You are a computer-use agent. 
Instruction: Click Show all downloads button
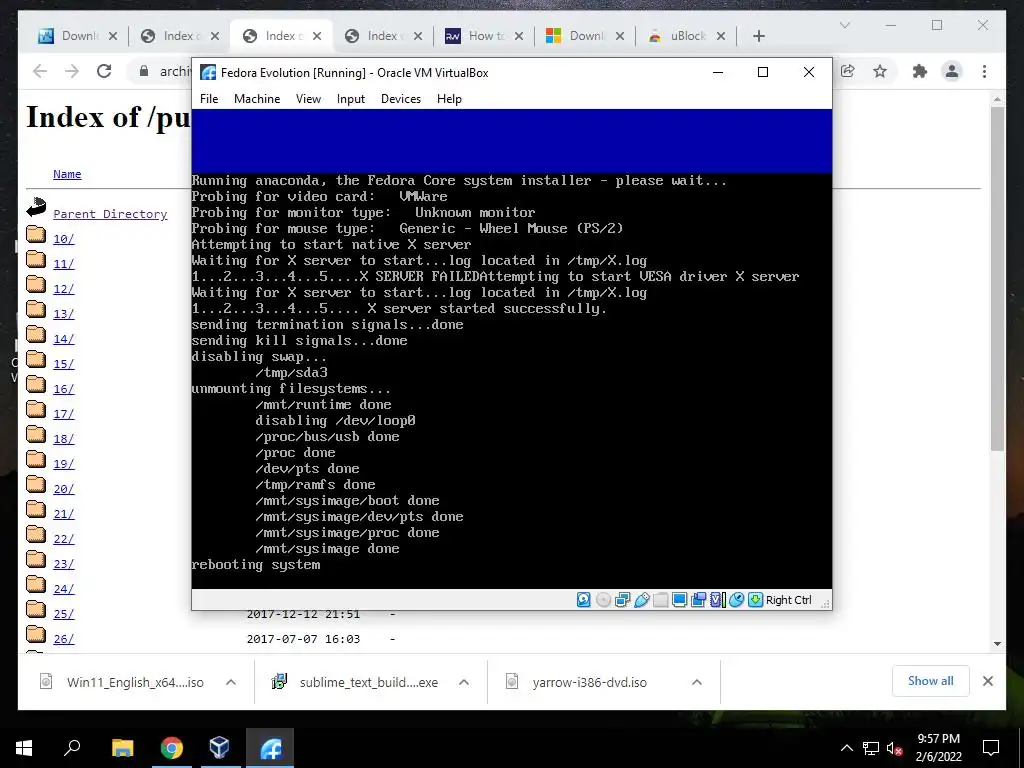931,681
